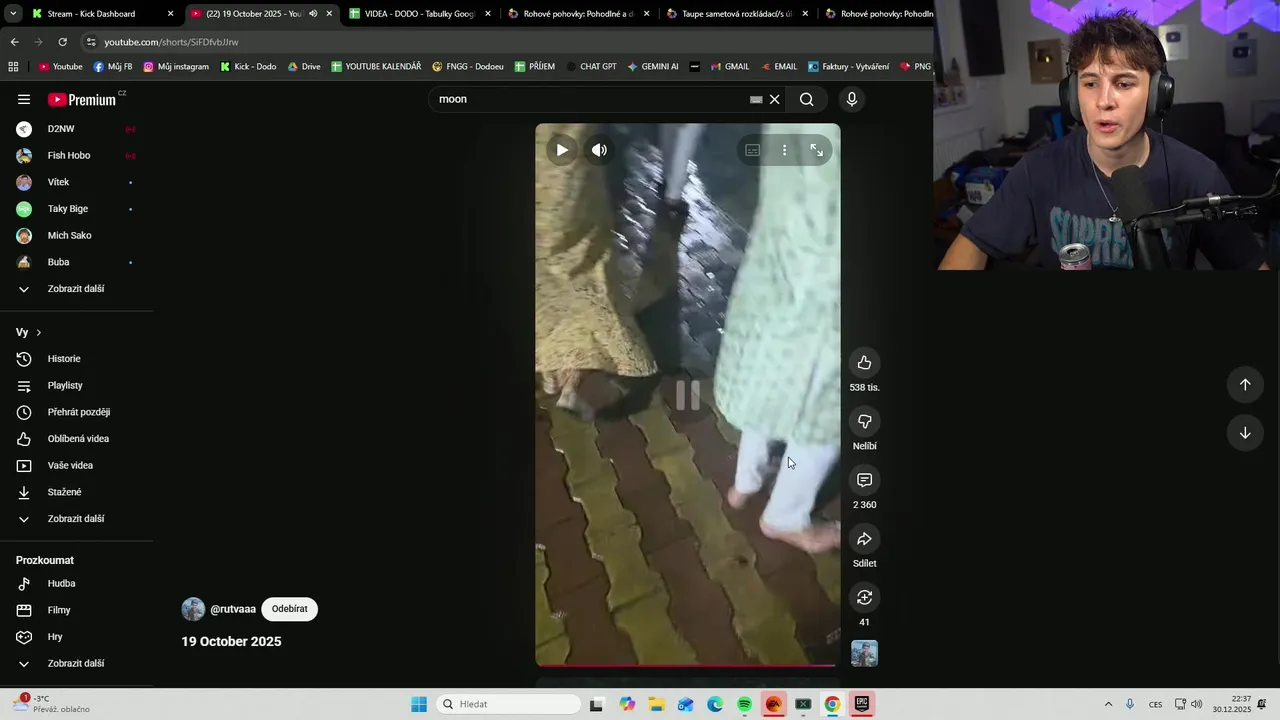Expand subscriptions with Zobrazit další
This screenshot has width=1280, height=720.
tap(76, 289)
